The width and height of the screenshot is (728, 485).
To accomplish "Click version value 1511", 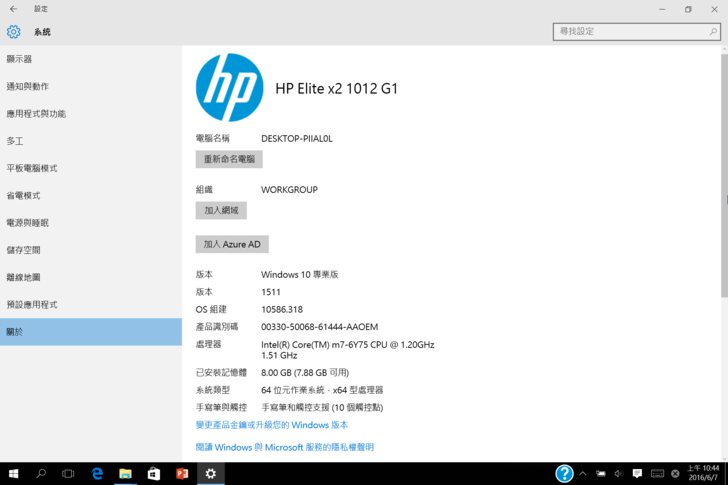I will coord(271,292).
